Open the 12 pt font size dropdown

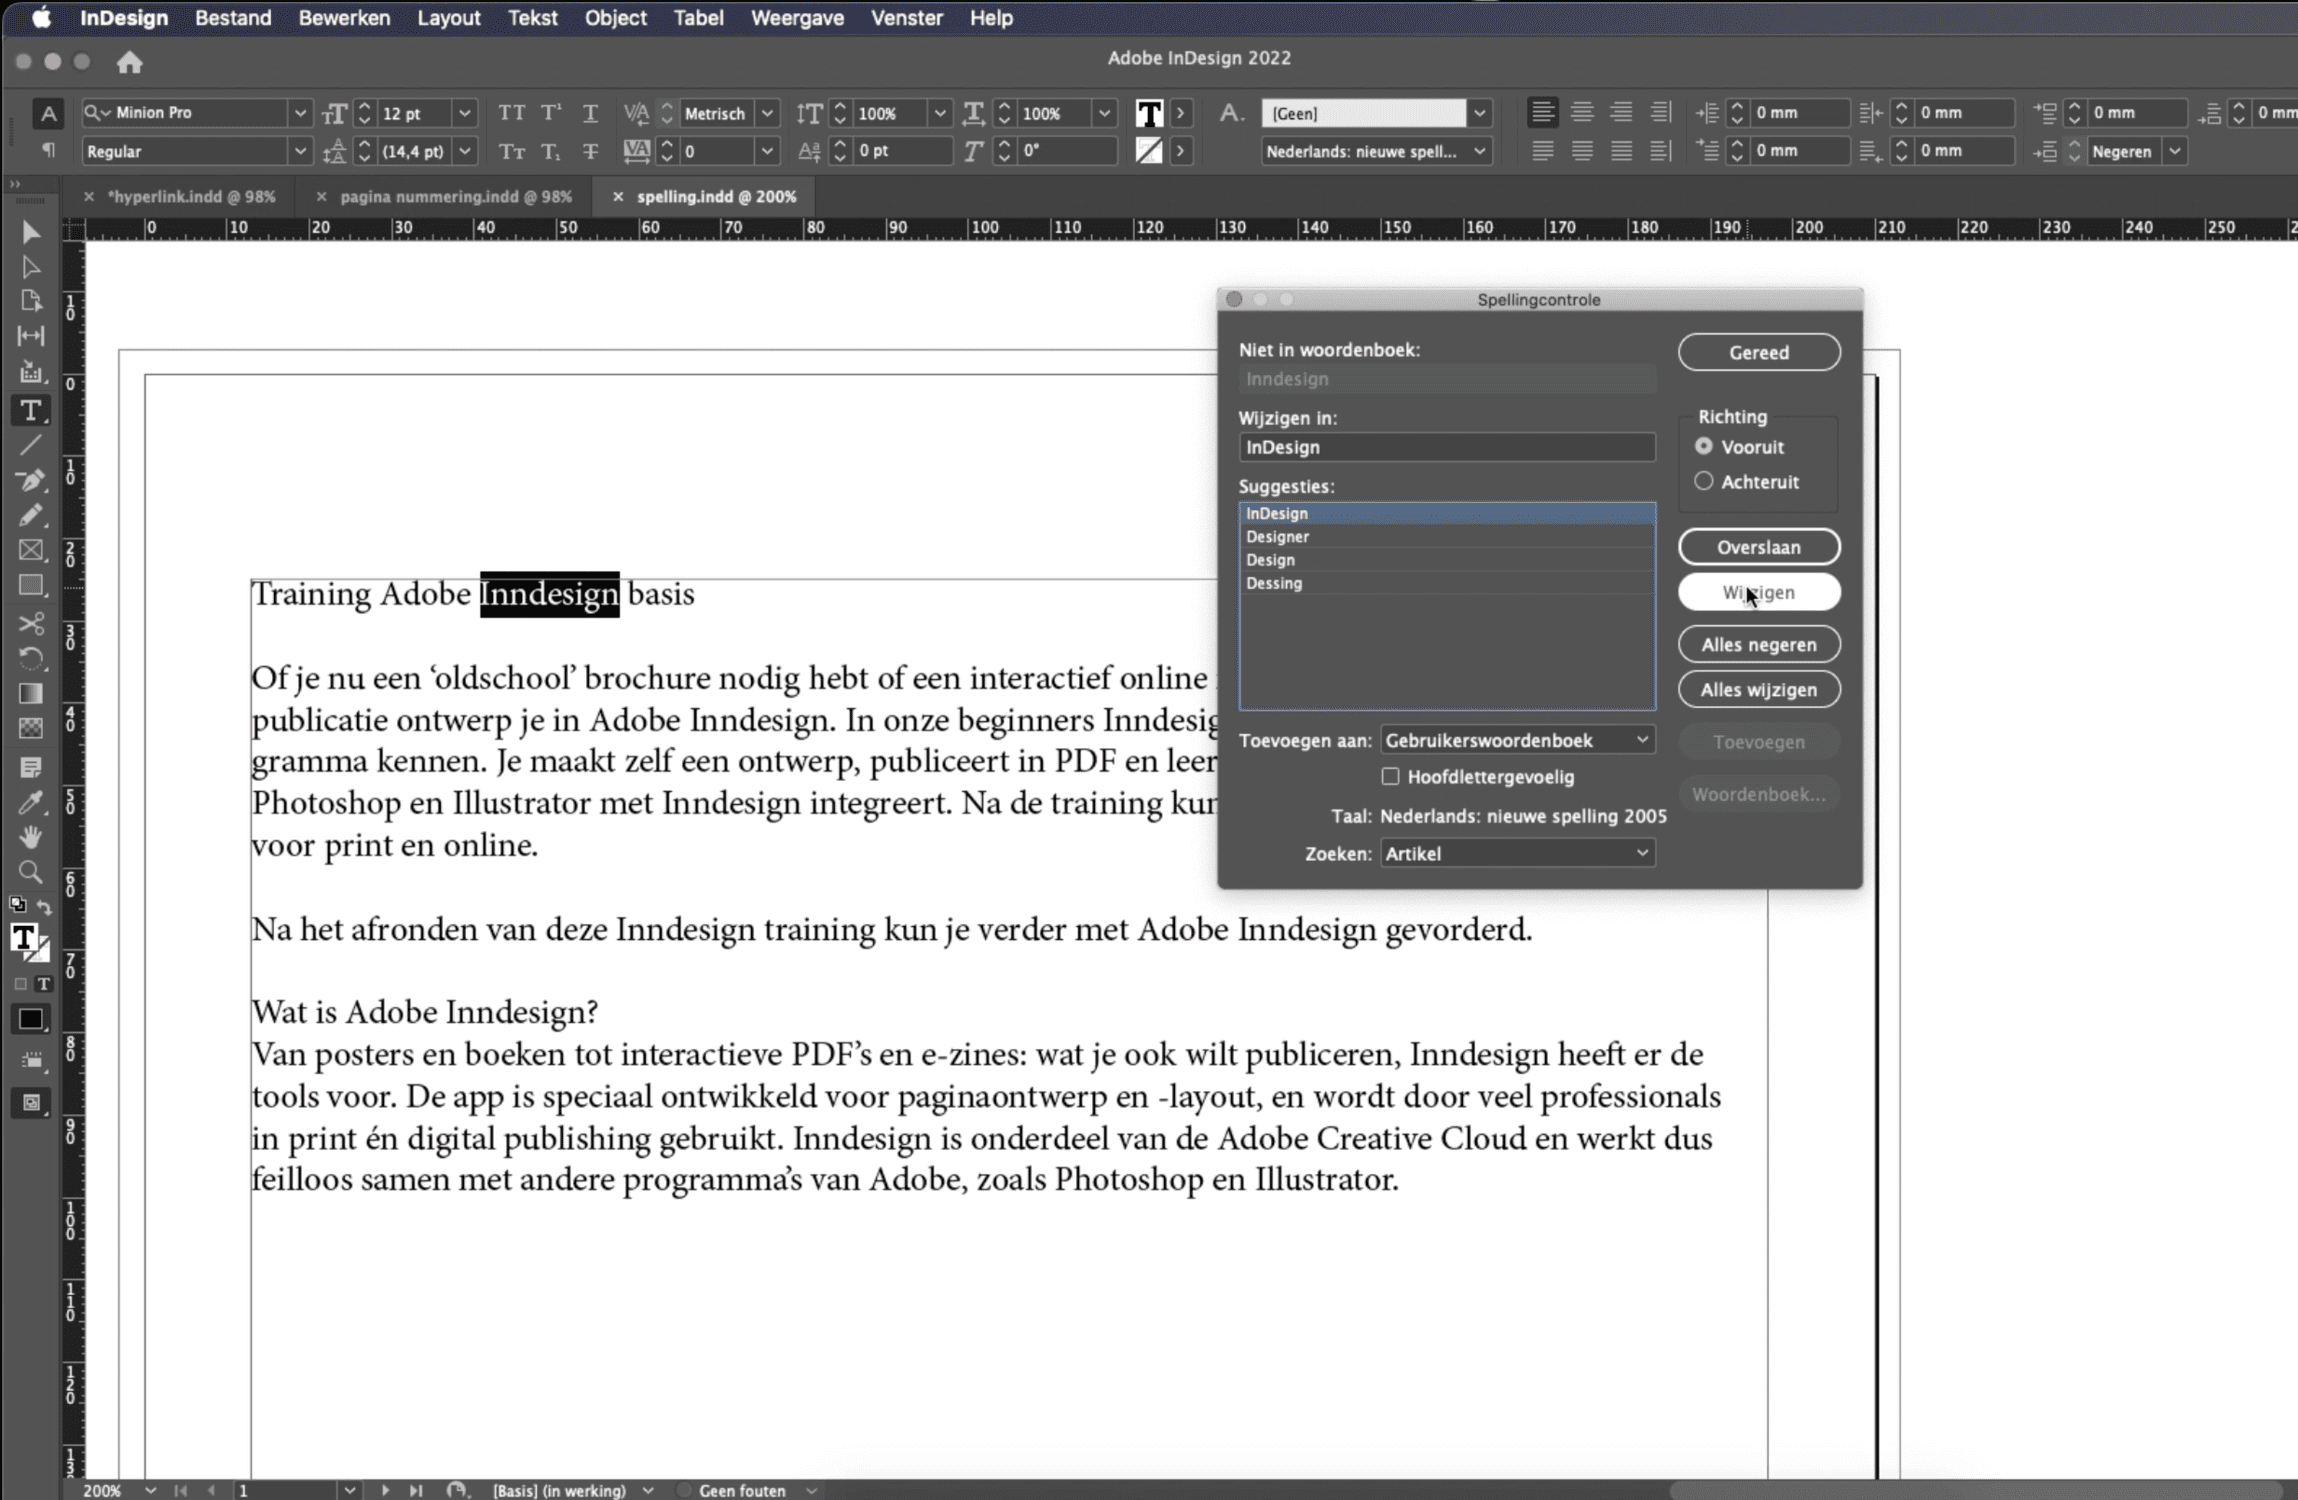(464, 113)
